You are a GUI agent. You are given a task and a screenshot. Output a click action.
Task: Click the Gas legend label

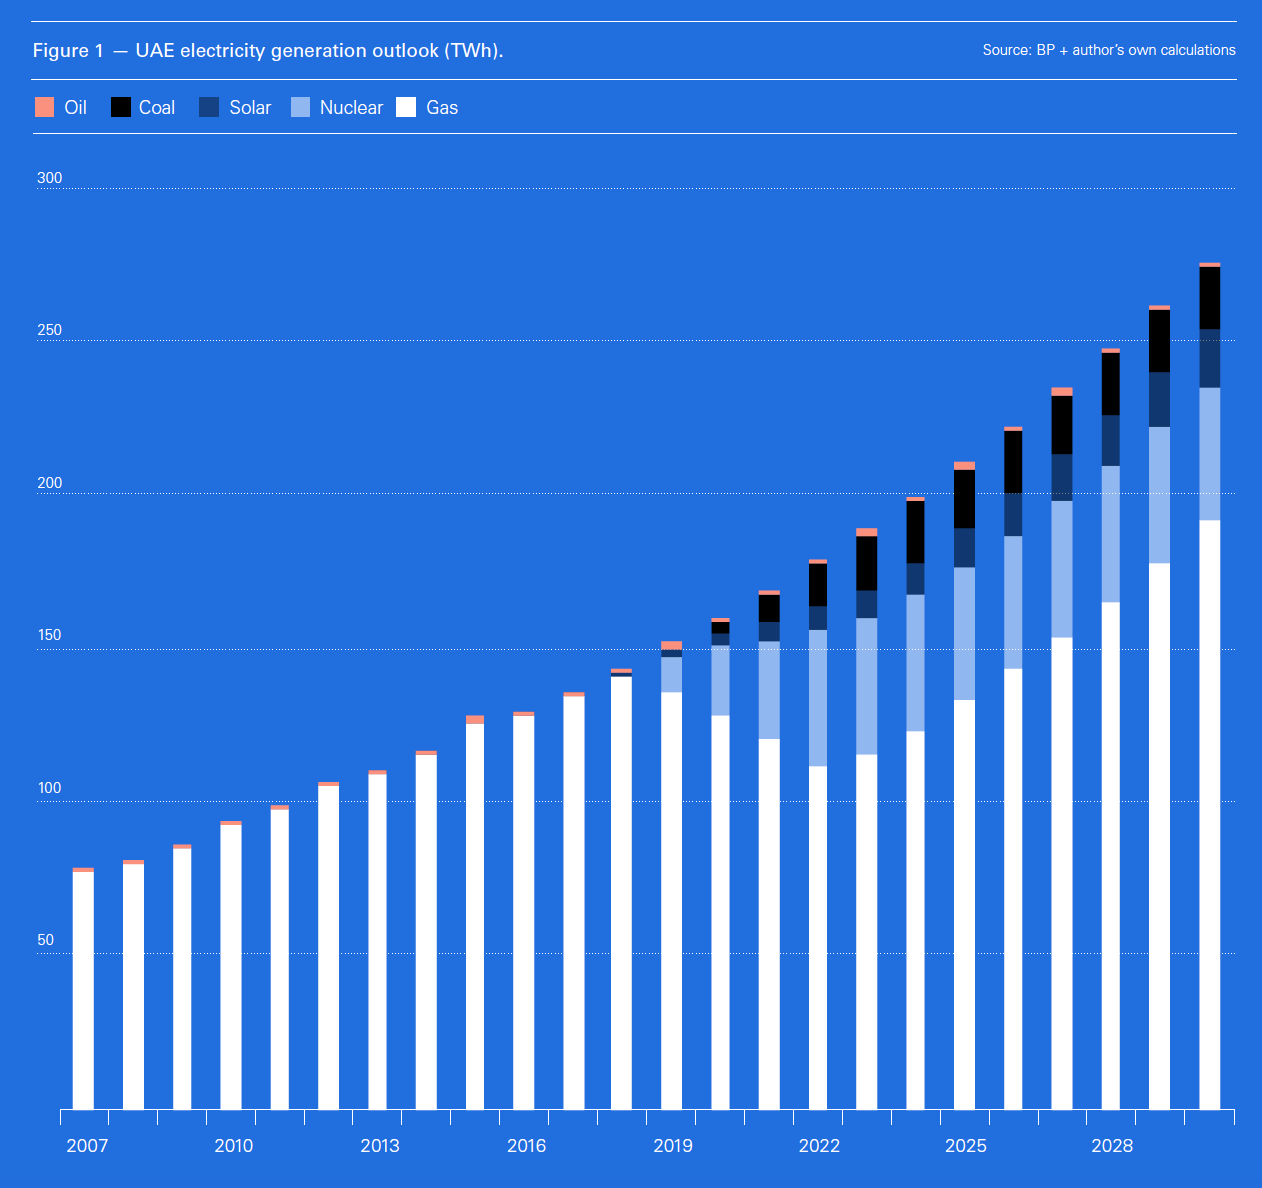442,108
